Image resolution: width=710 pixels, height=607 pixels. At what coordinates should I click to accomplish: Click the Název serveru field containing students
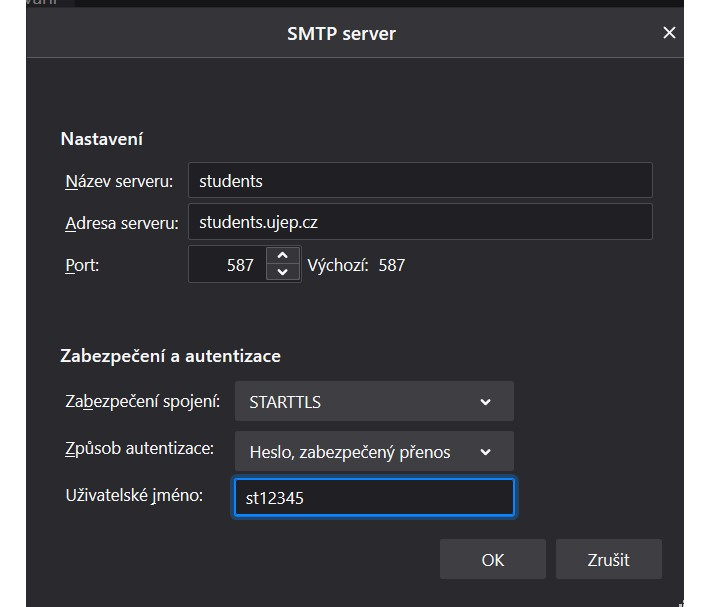pos(420,181)
